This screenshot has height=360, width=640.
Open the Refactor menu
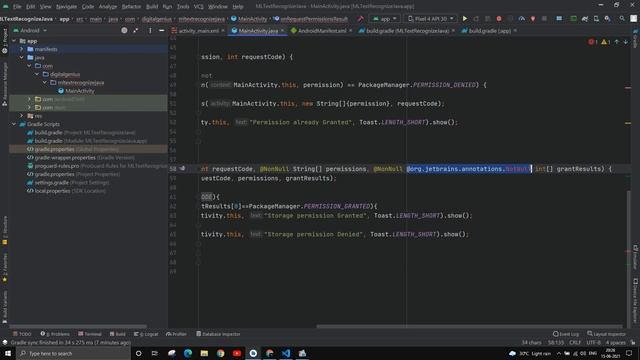click(x=131, y=7)
